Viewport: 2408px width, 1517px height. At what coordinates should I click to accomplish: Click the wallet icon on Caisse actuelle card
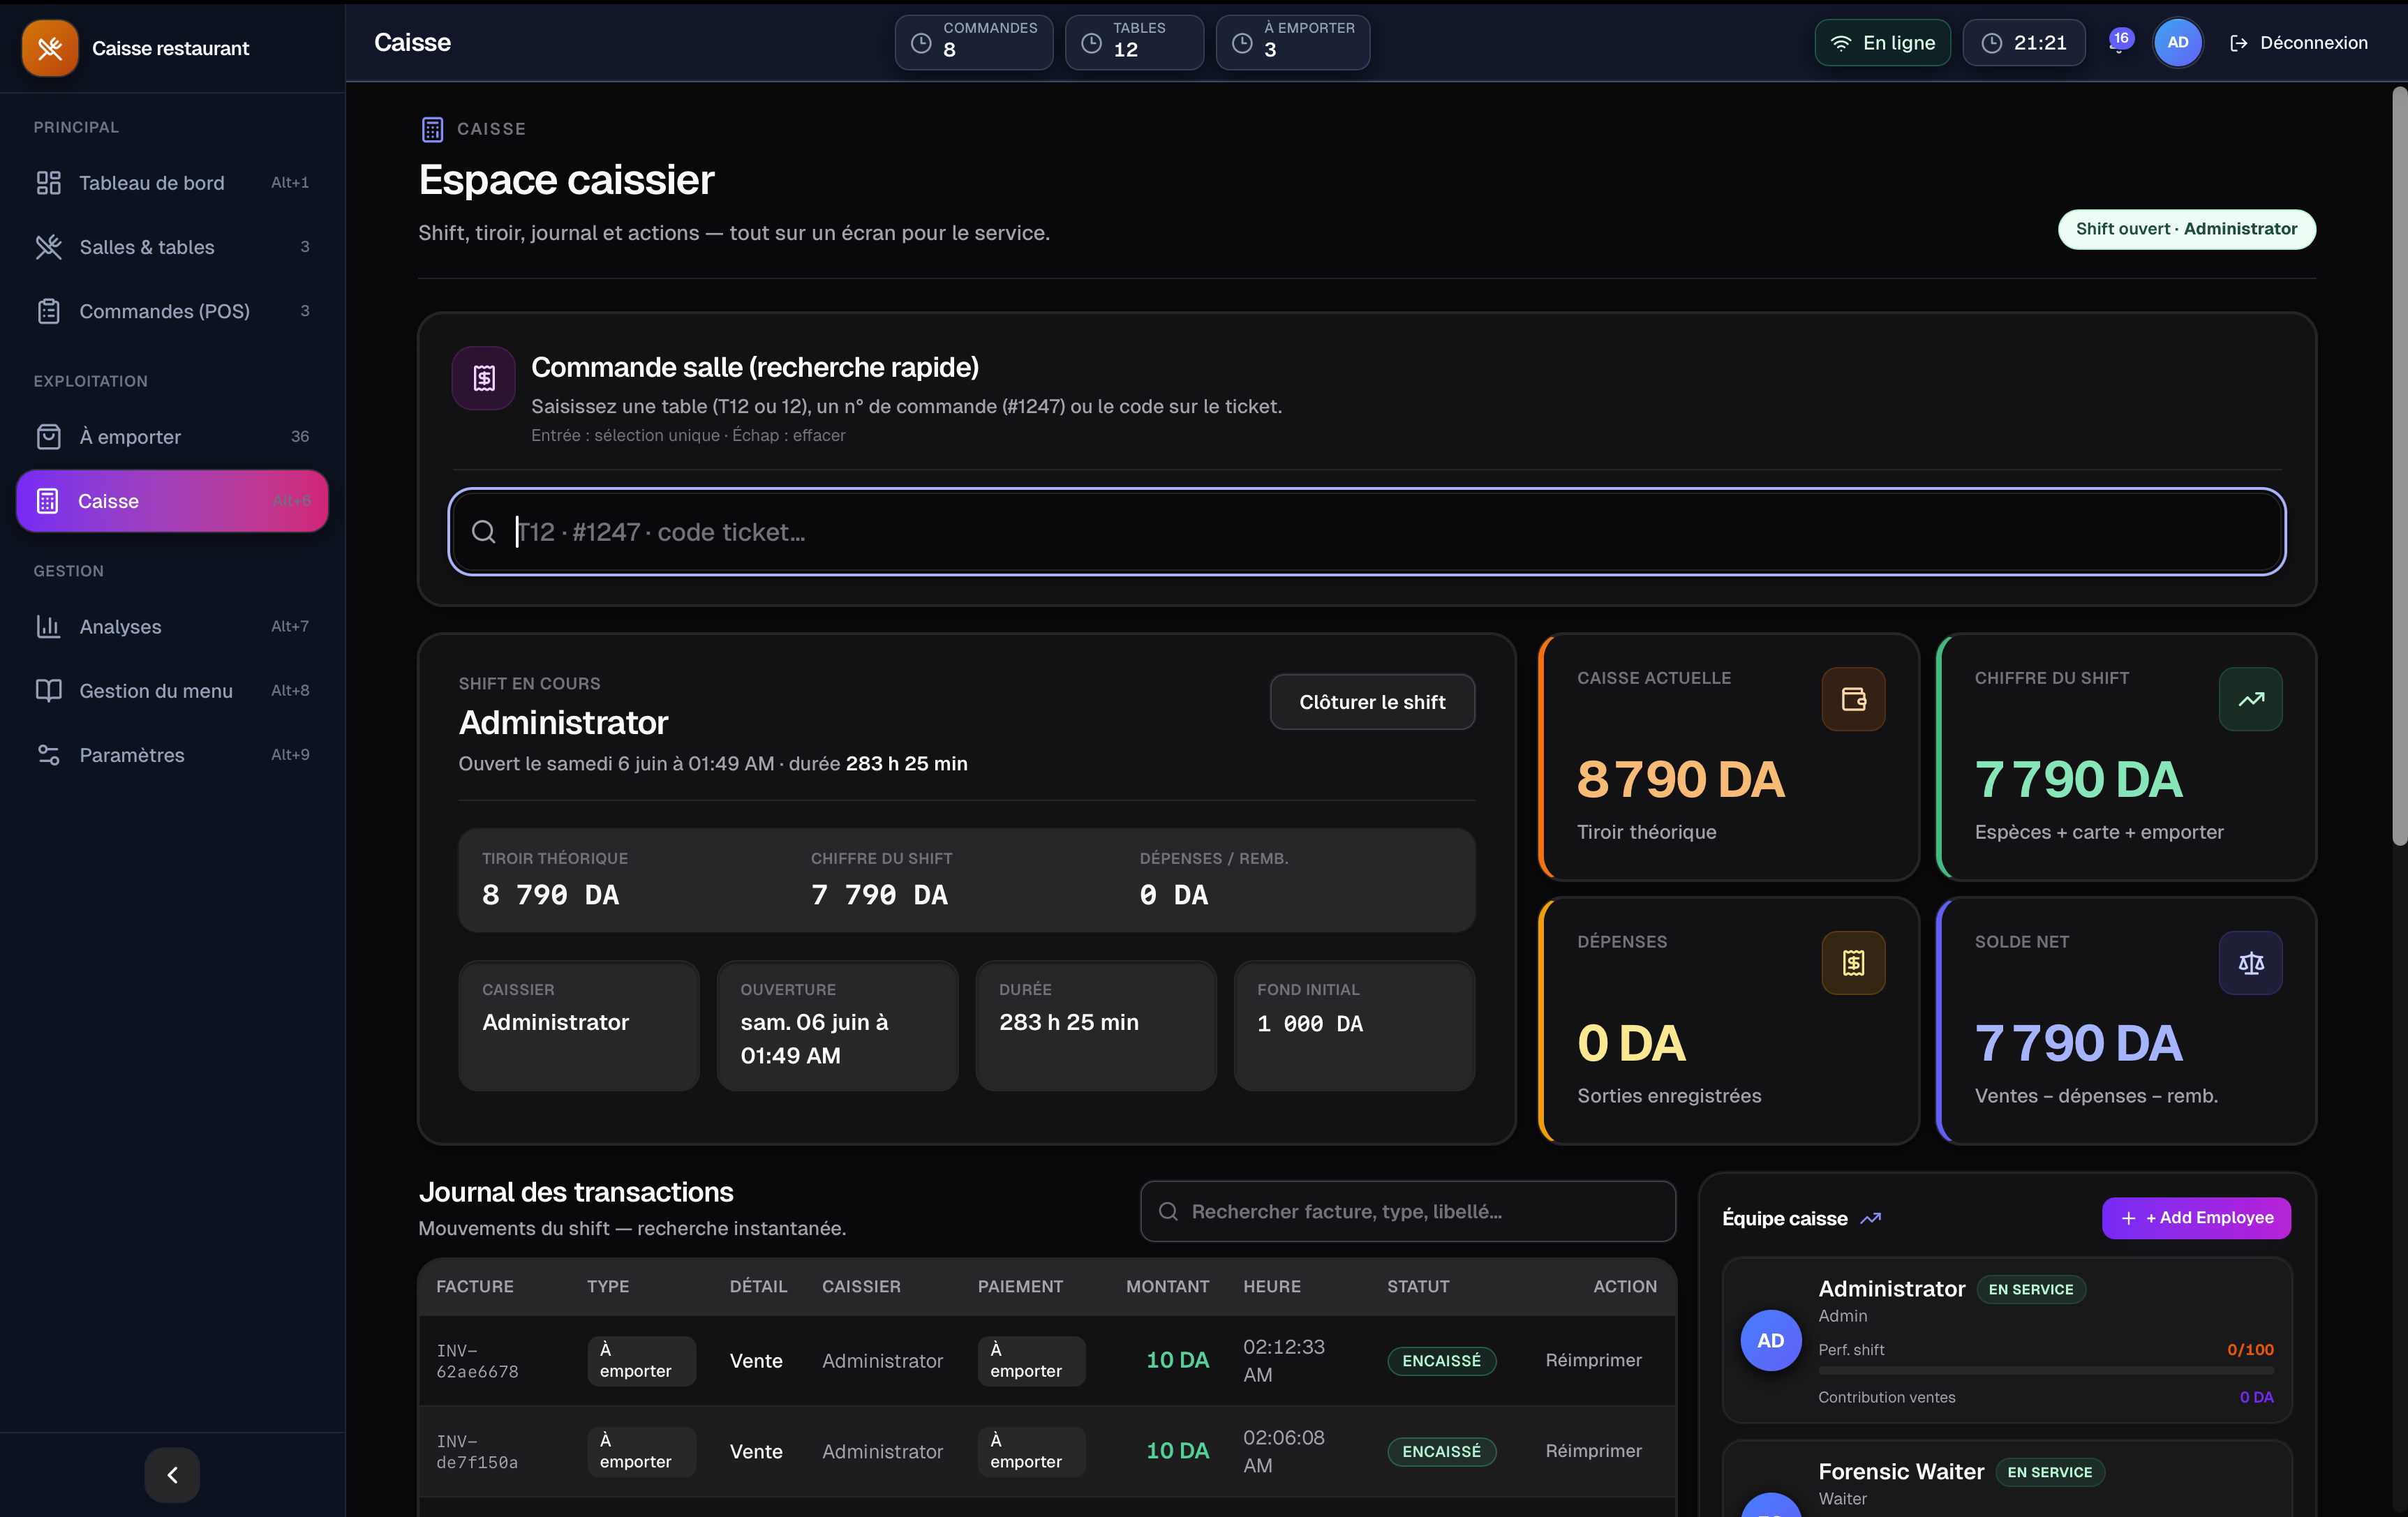pos(1853,699)
